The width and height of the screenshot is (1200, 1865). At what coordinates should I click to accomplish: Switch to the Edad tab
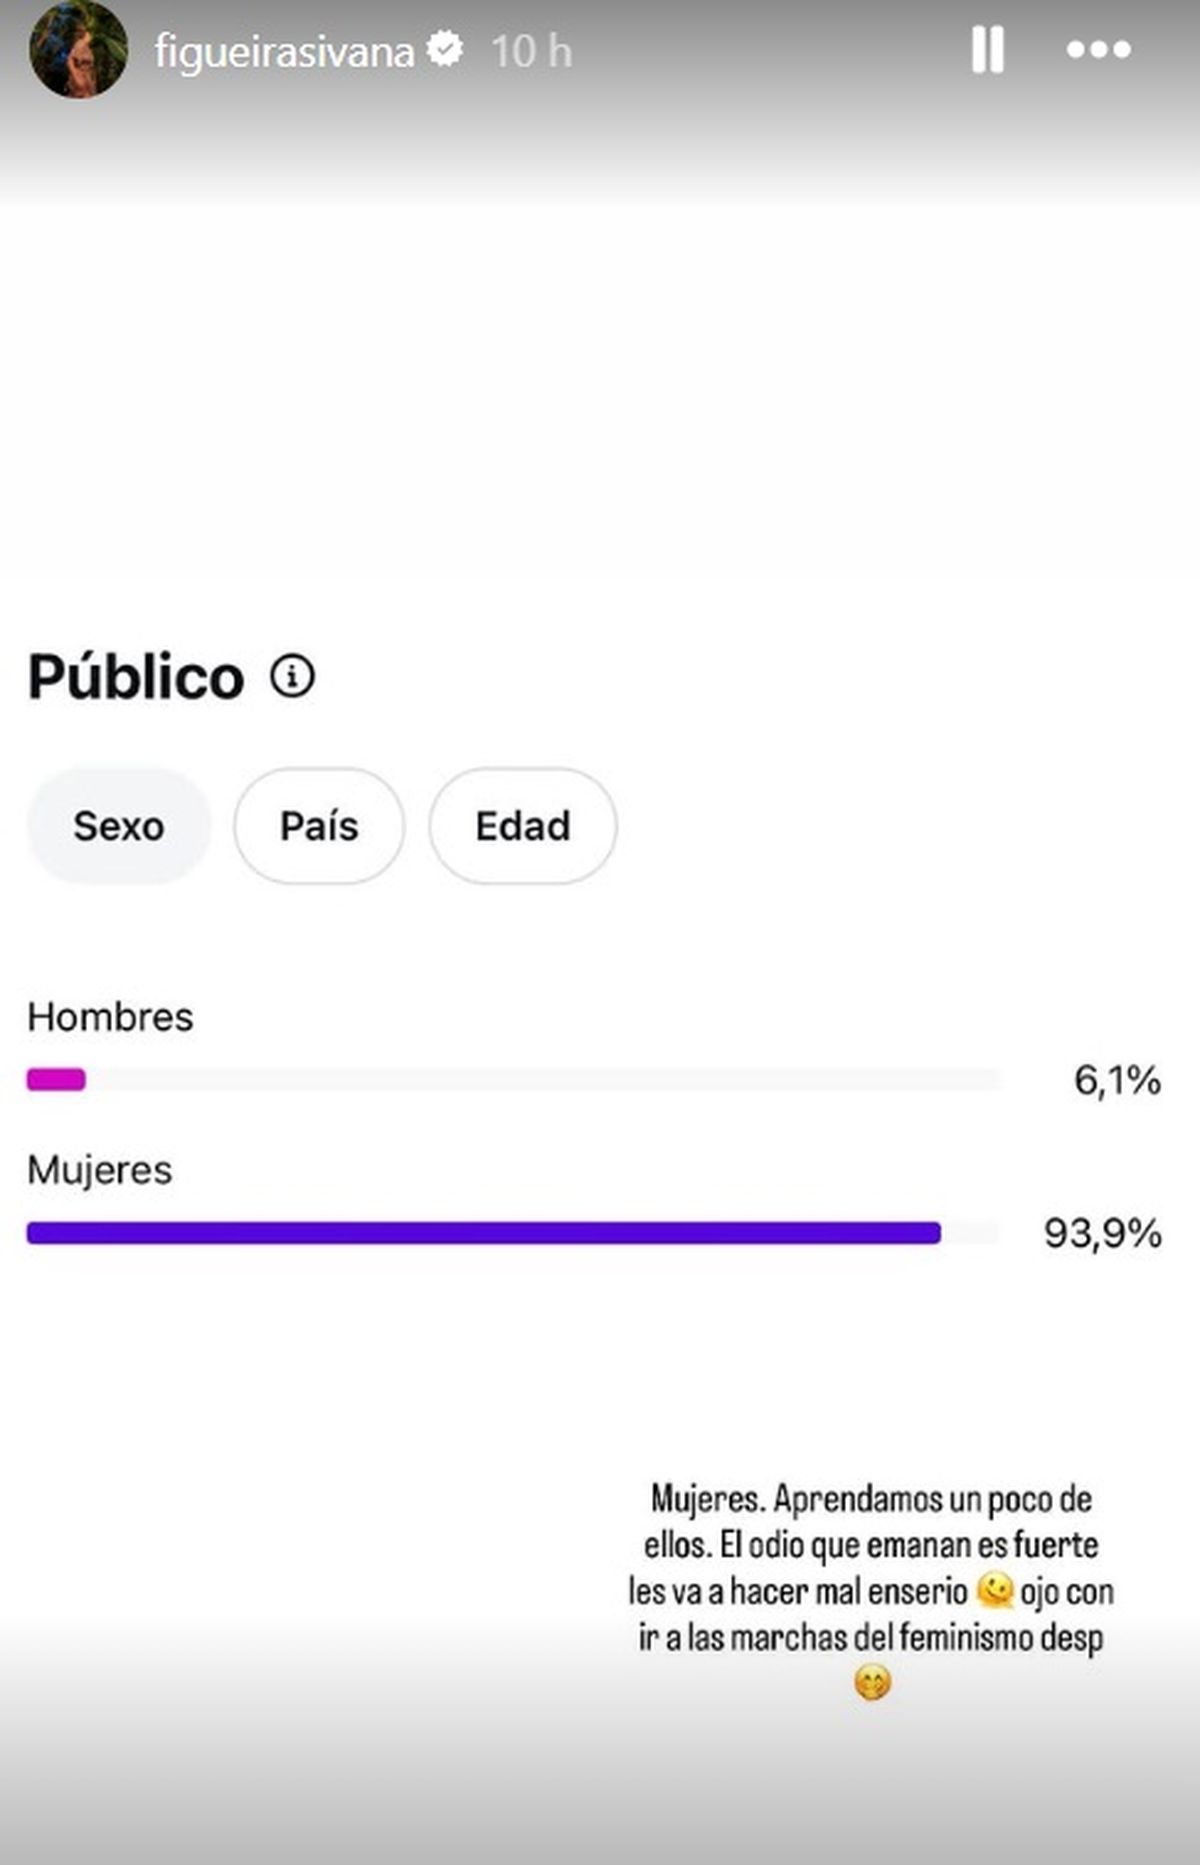[x=522, y=826]
